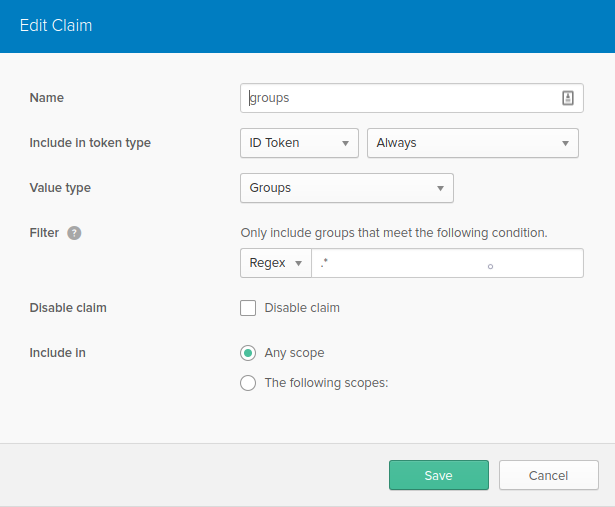Viewport: 615px width, 507px height.
Task: Select the Any scope radio button
Action: (x=248, y=353)
